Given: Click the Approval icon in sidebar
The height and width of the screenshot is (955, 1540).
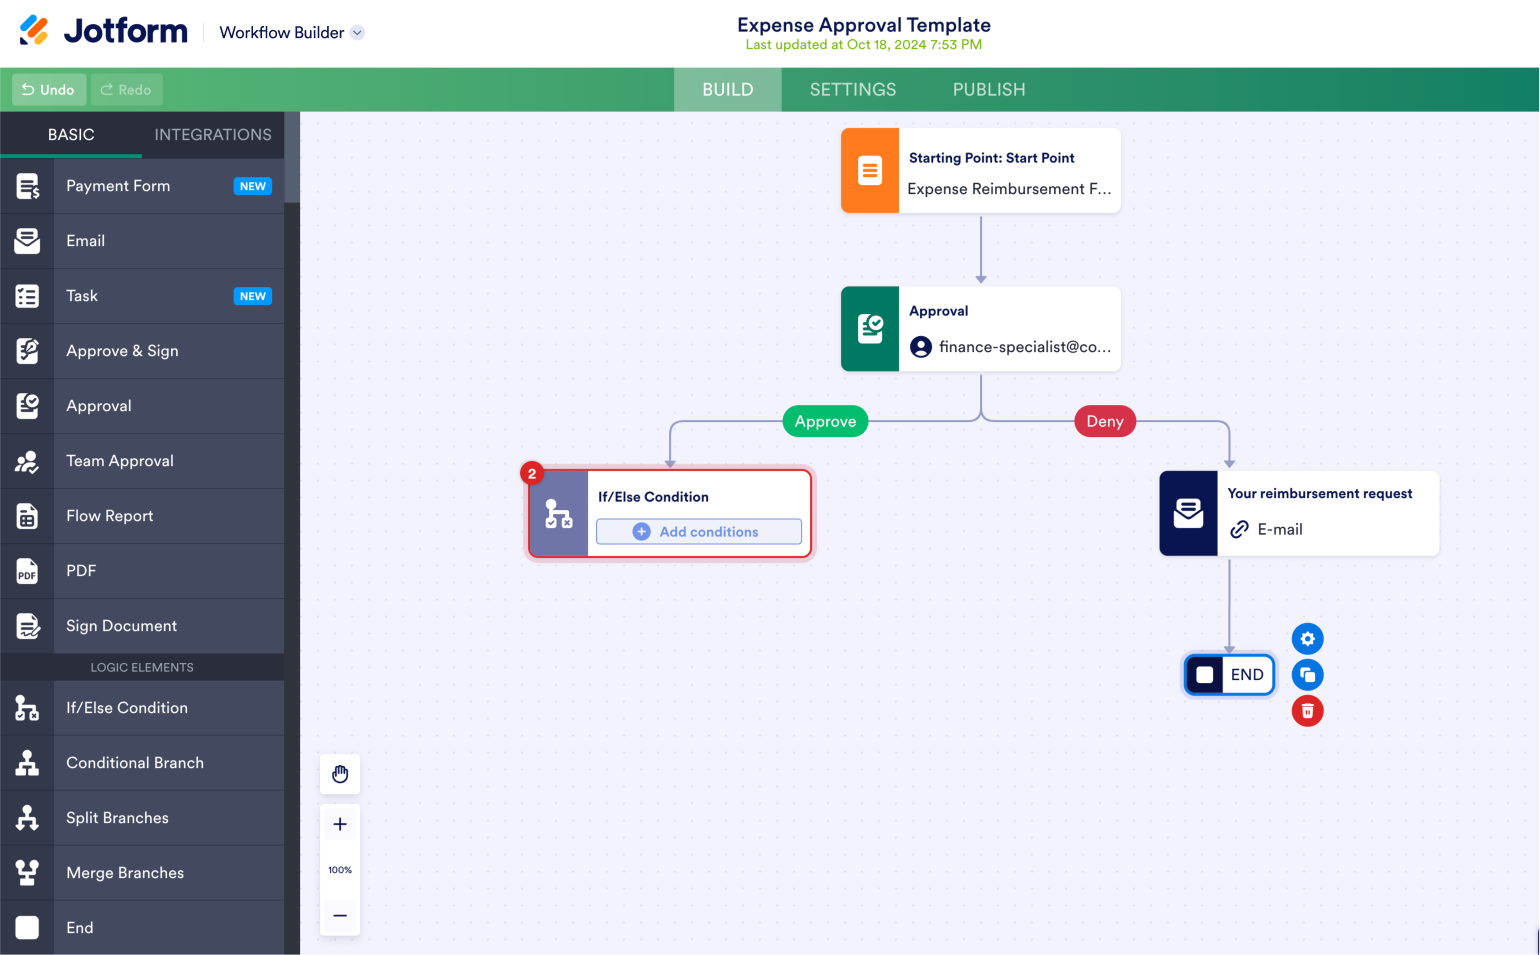Looking at the screenshot, I should [27, 406].
